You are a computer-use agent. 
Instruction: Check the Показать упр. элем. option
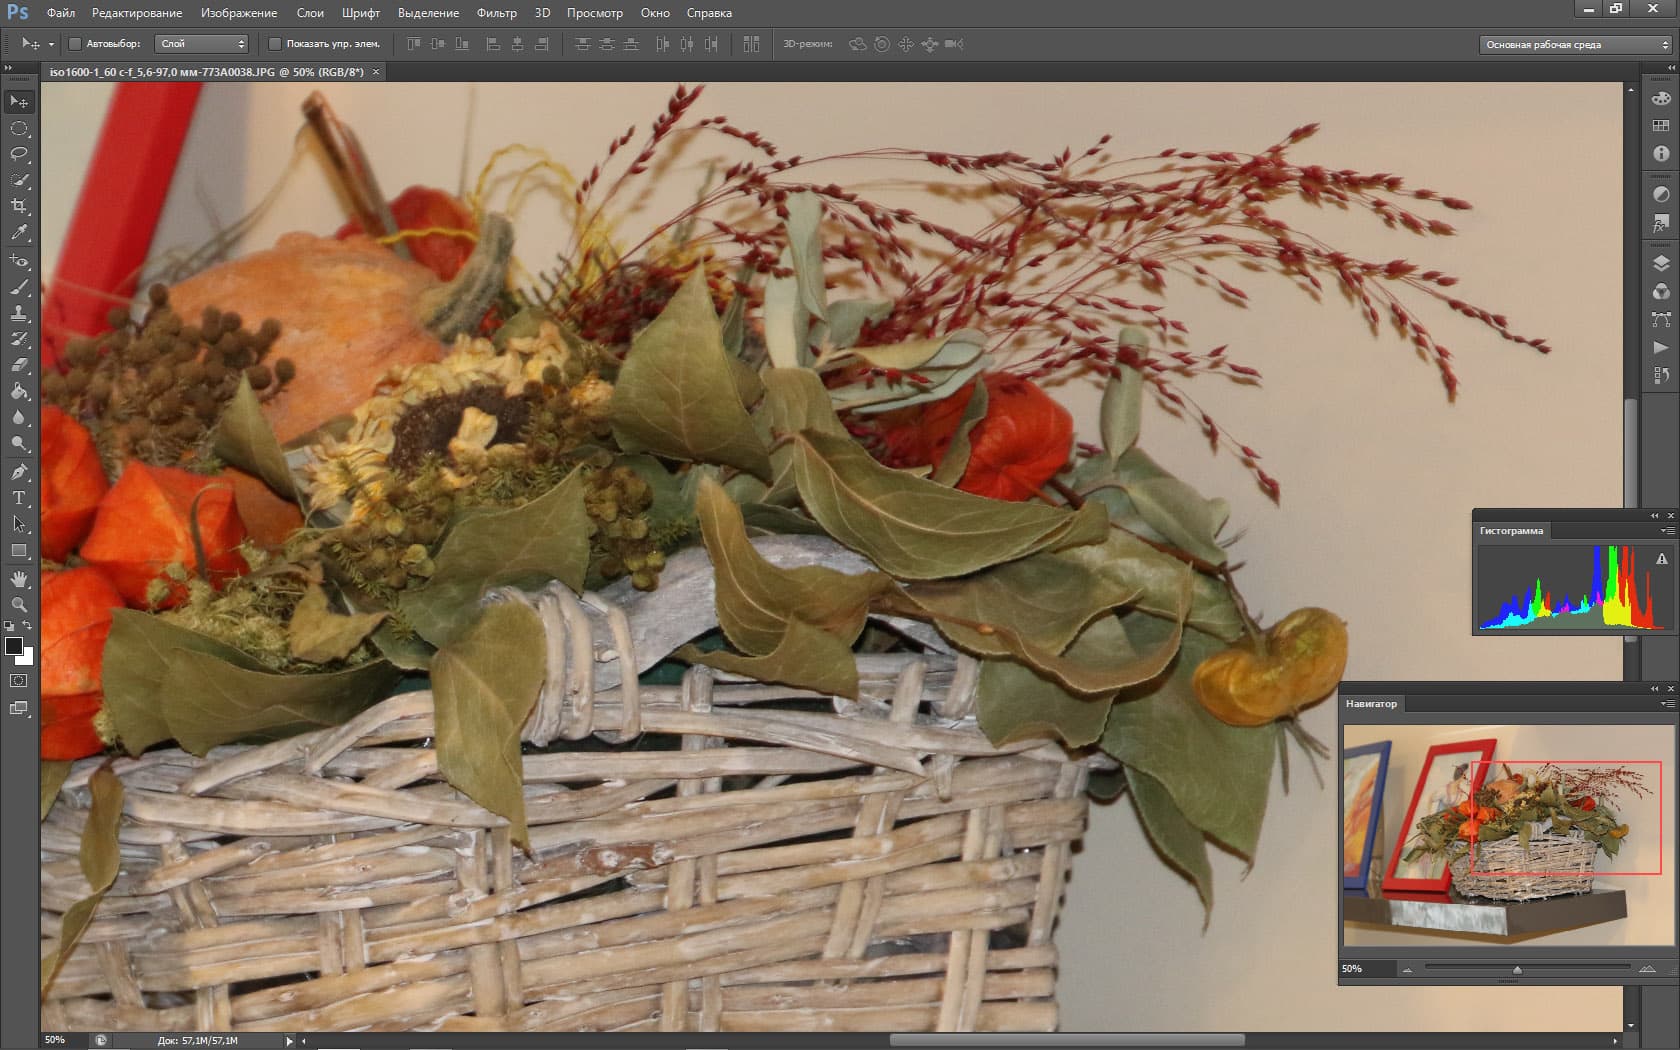(x=275, y=44)
